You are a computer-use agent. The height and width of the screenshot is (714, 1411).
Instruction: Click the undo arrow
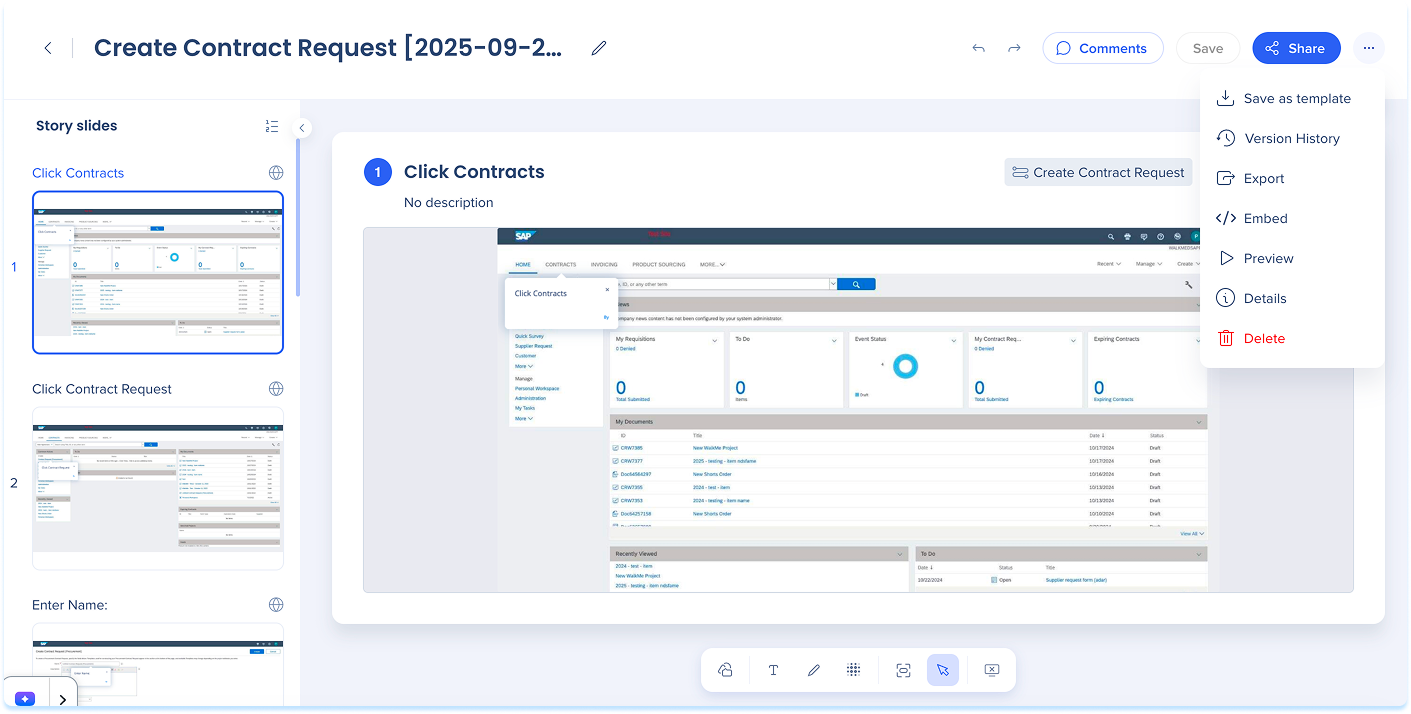978,48
